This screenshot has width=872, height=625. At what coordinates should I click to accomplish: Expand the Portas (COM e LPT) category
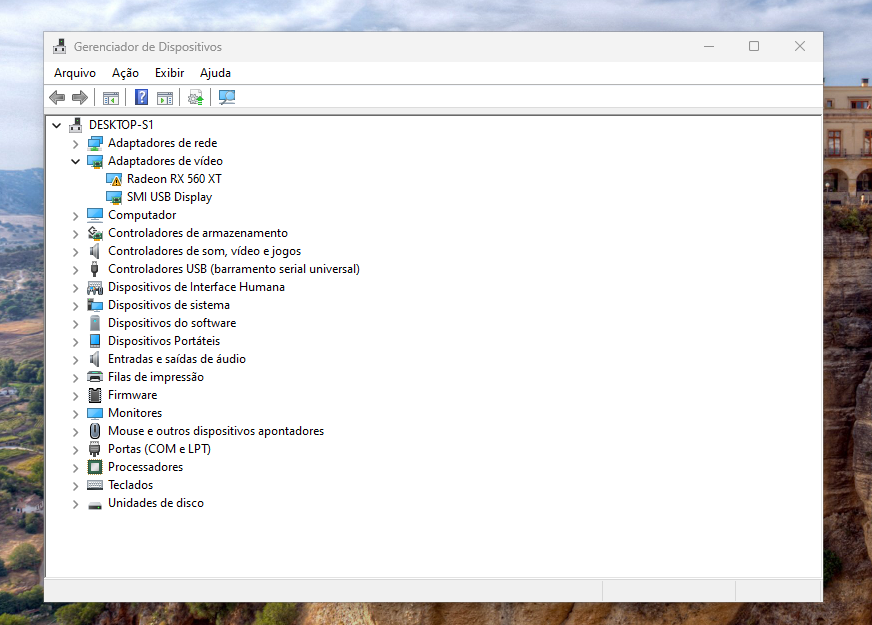point(76,450)
